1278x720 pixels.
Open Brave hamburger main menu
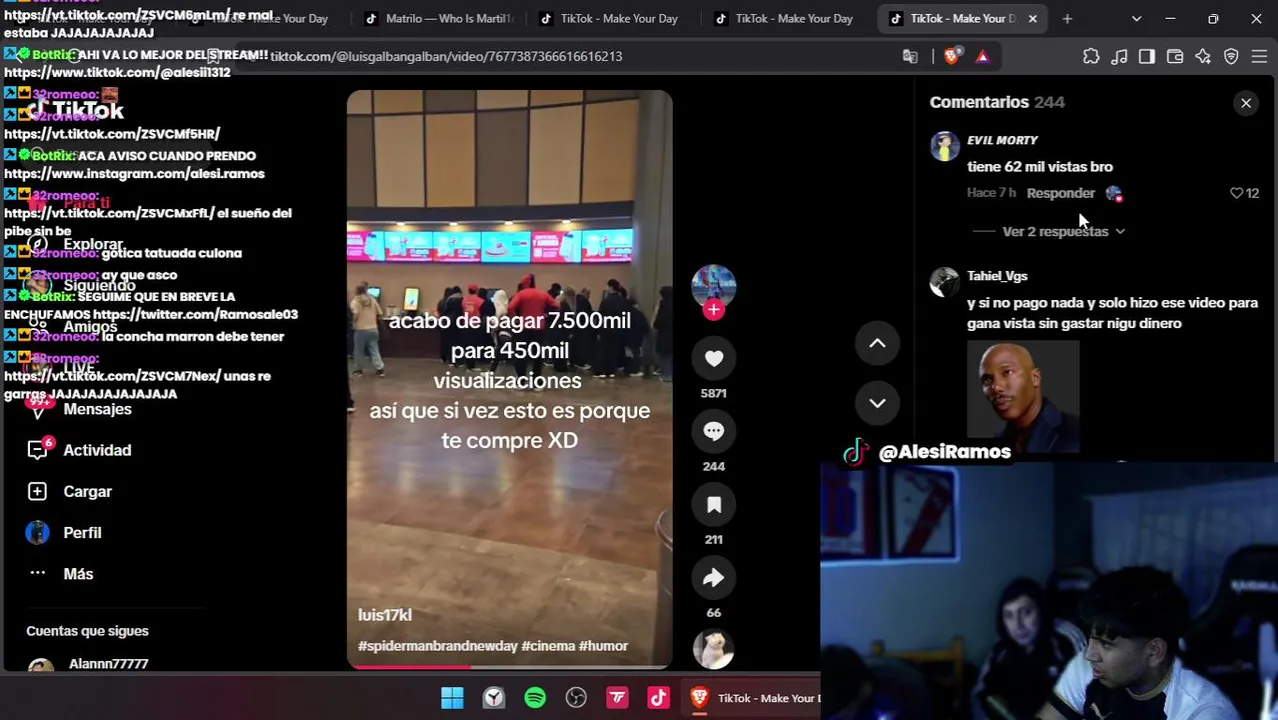[x=1259, y=57]
